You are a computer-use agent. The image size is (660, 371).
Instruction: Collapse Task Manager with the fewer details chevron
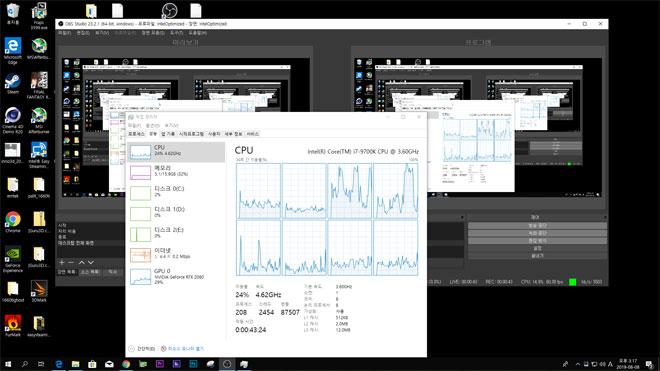131,349
